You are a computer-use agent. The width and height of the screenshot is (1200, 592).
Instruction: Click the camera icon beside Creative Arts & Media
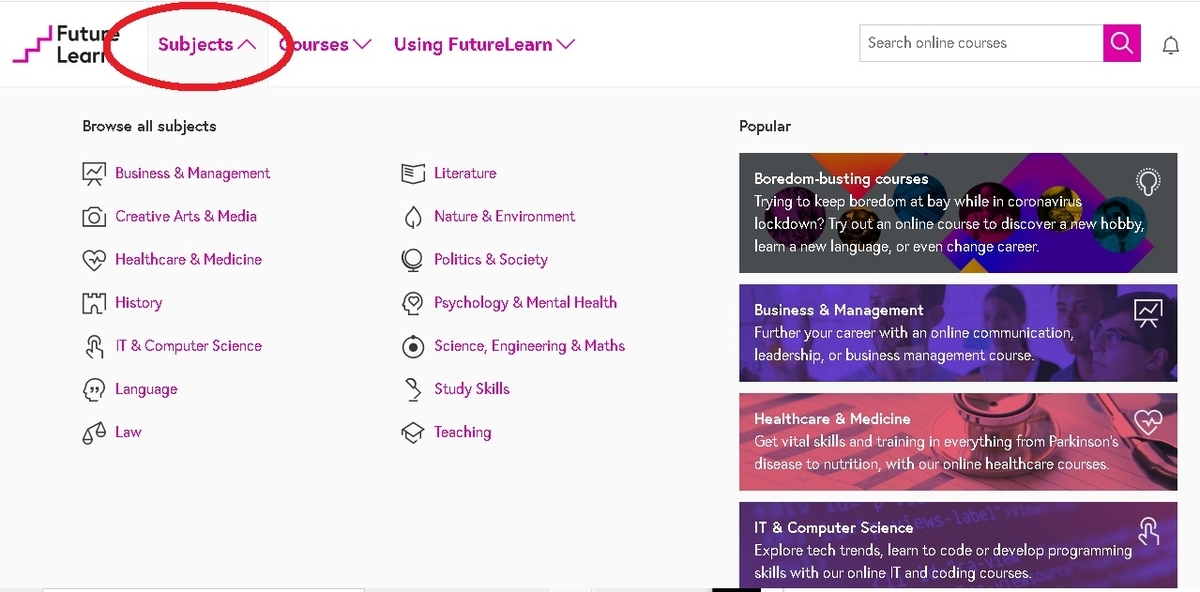coord(94,217)
